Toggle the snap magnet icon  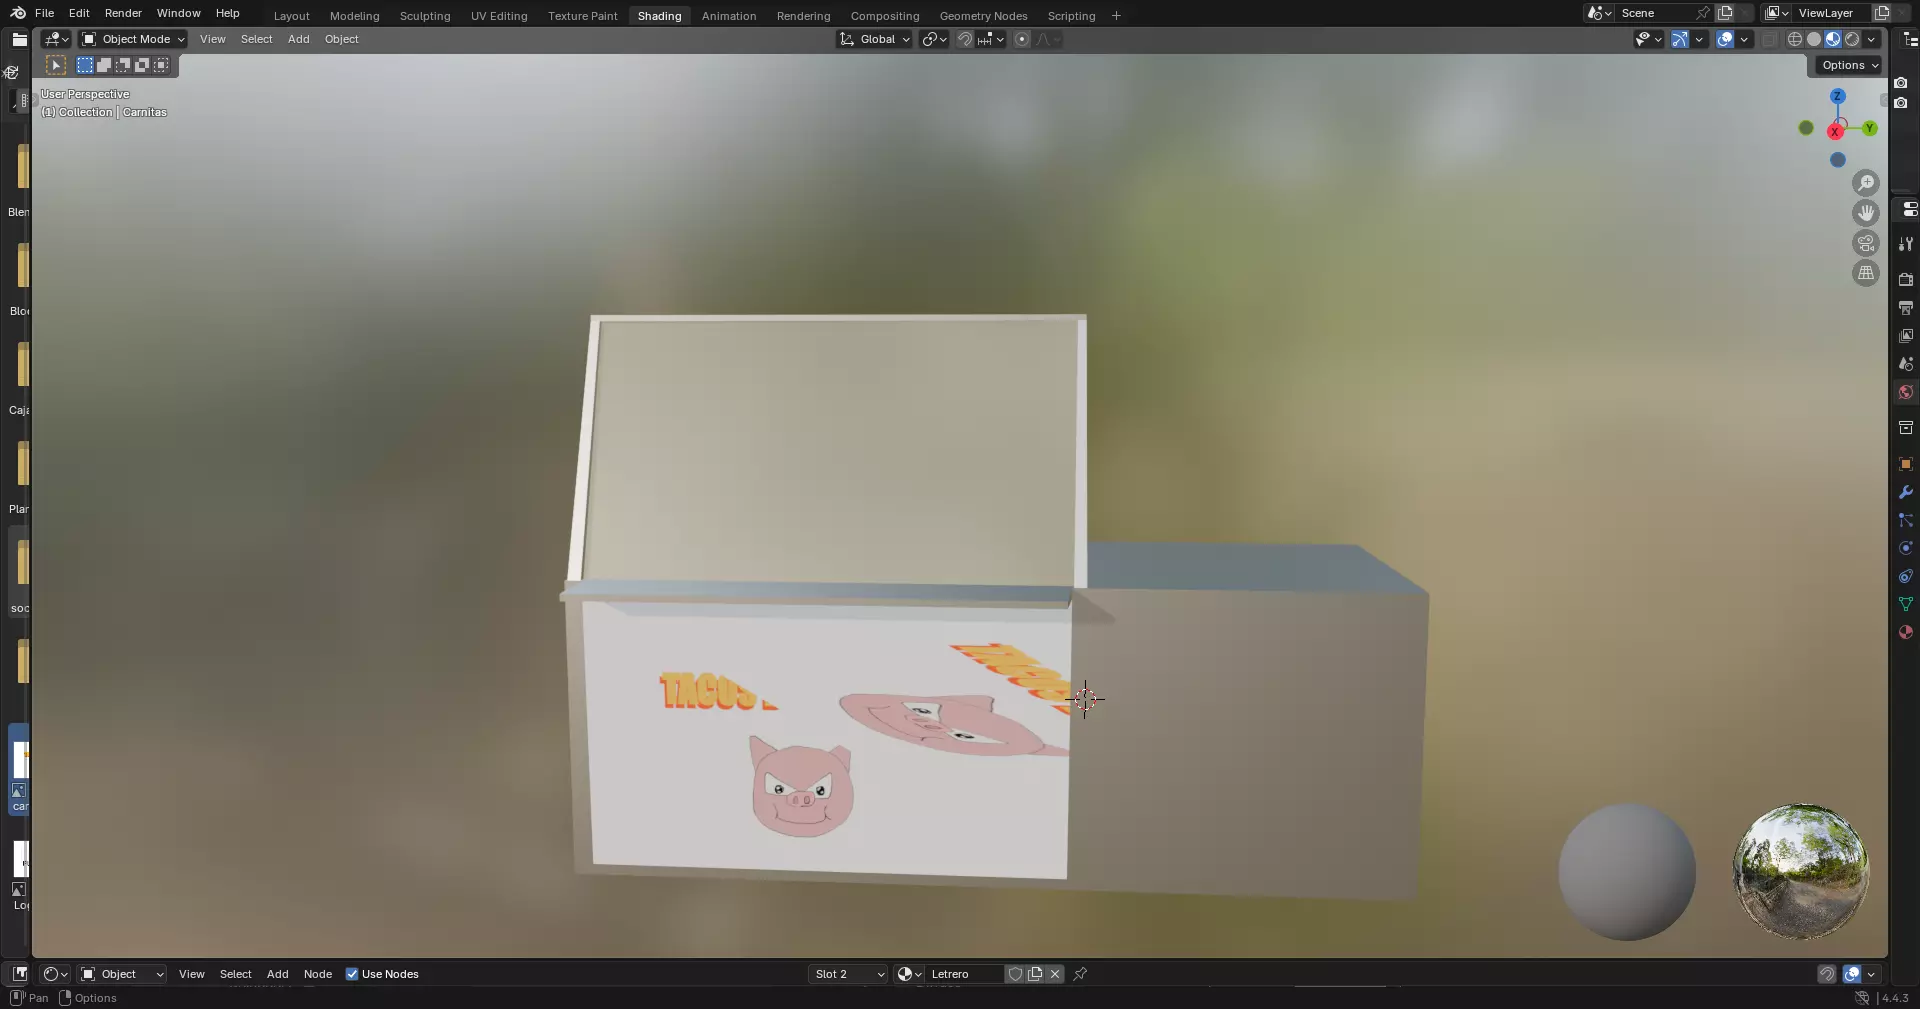964,39
